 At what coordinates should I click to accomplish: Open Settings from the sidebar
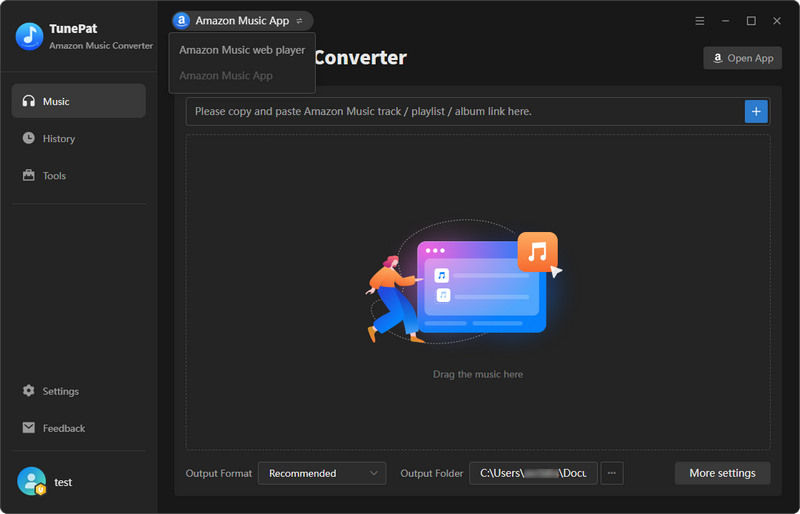pyautogui.click(x=79, y=391)
